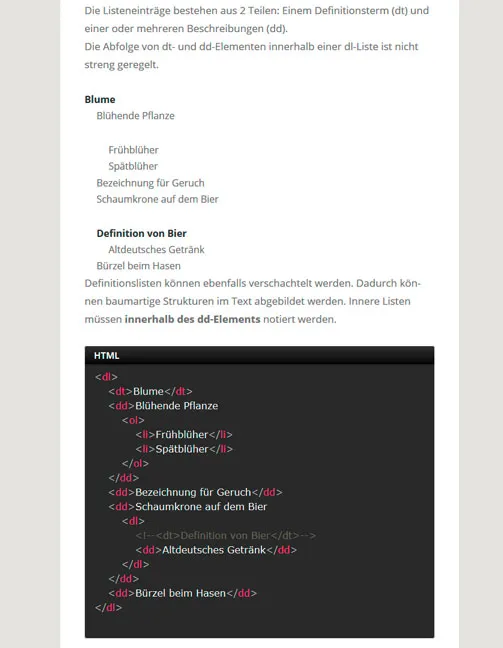Image resolution: width=503 pixels, height=648 pixels.
Task: Click the bold term Blume
Action: click(100, 100)
